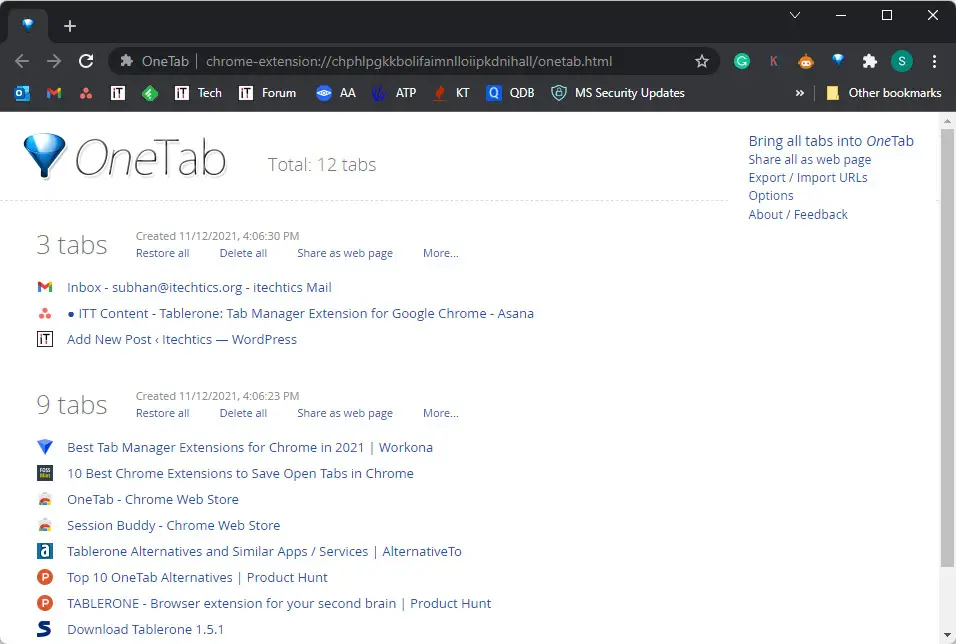Open the ITT Content Asana saved tab
Screen dimensions: 956x644
(x=301, y=313)
